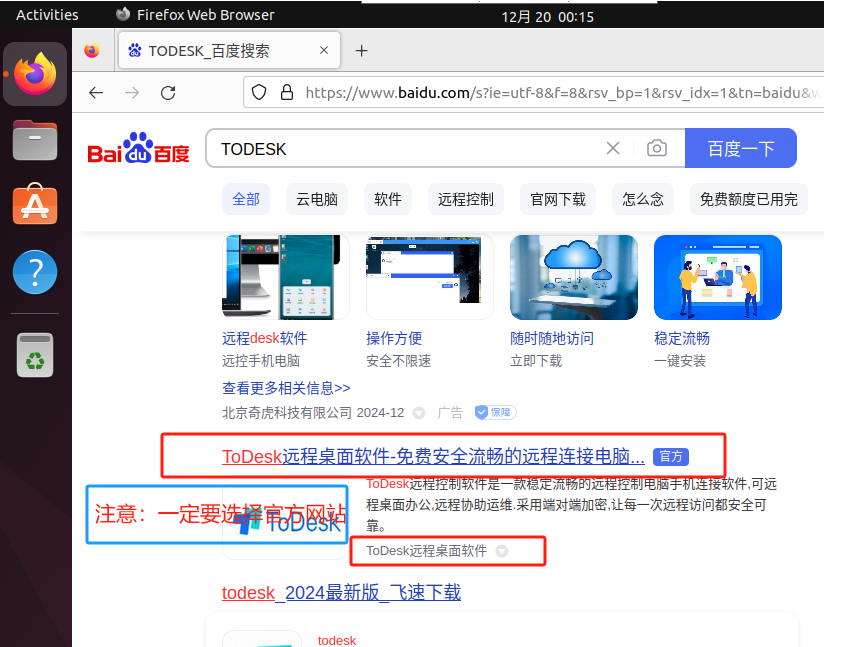843x647 pixels.
Task: Click the 立即下载 text under 随时随地访问
Action: coord(536,361)
